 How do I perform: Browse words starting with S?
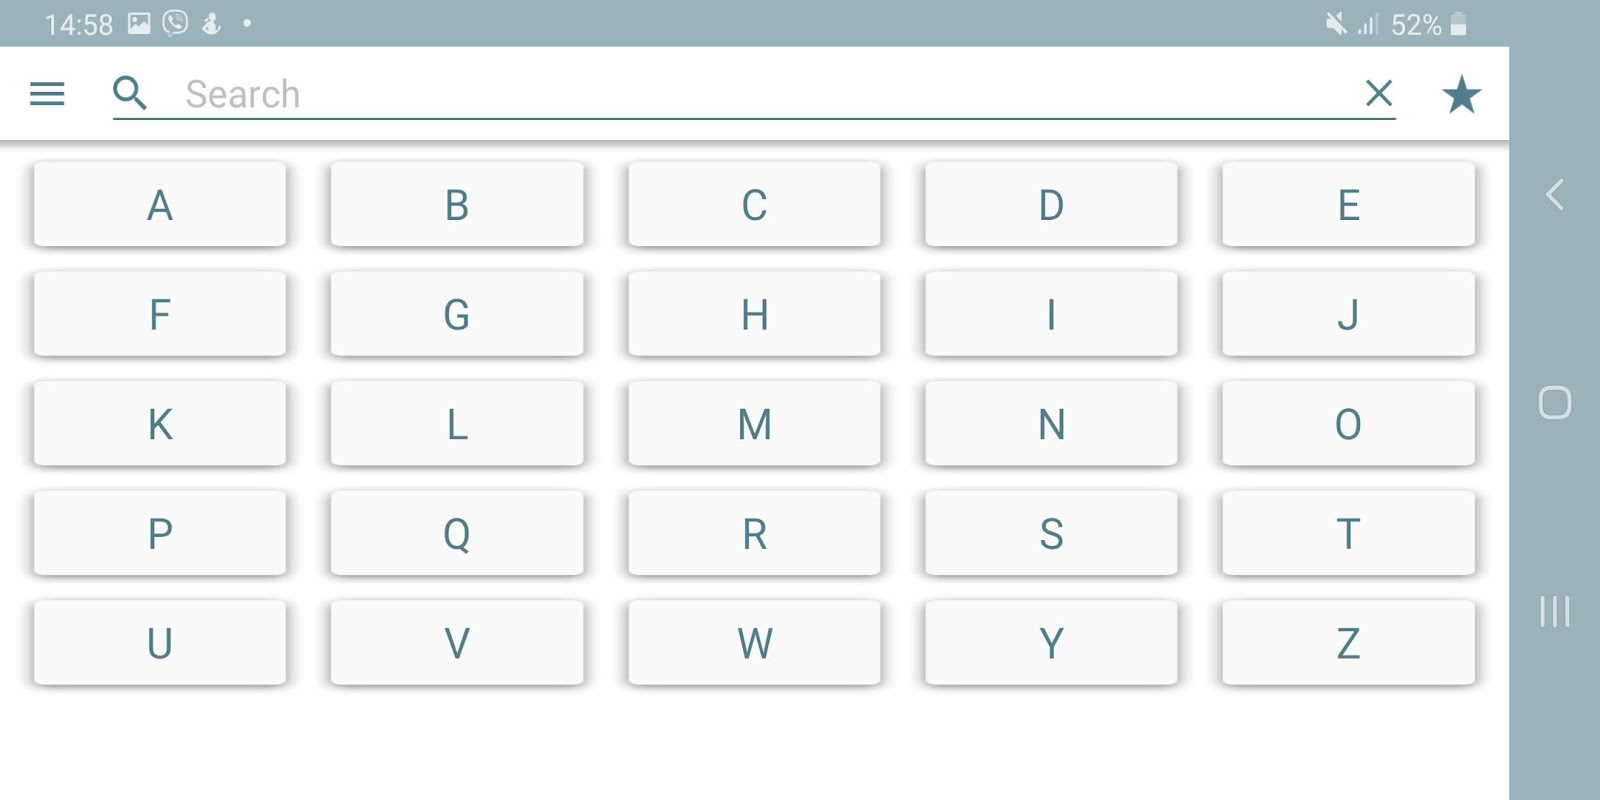(1051, 533)
